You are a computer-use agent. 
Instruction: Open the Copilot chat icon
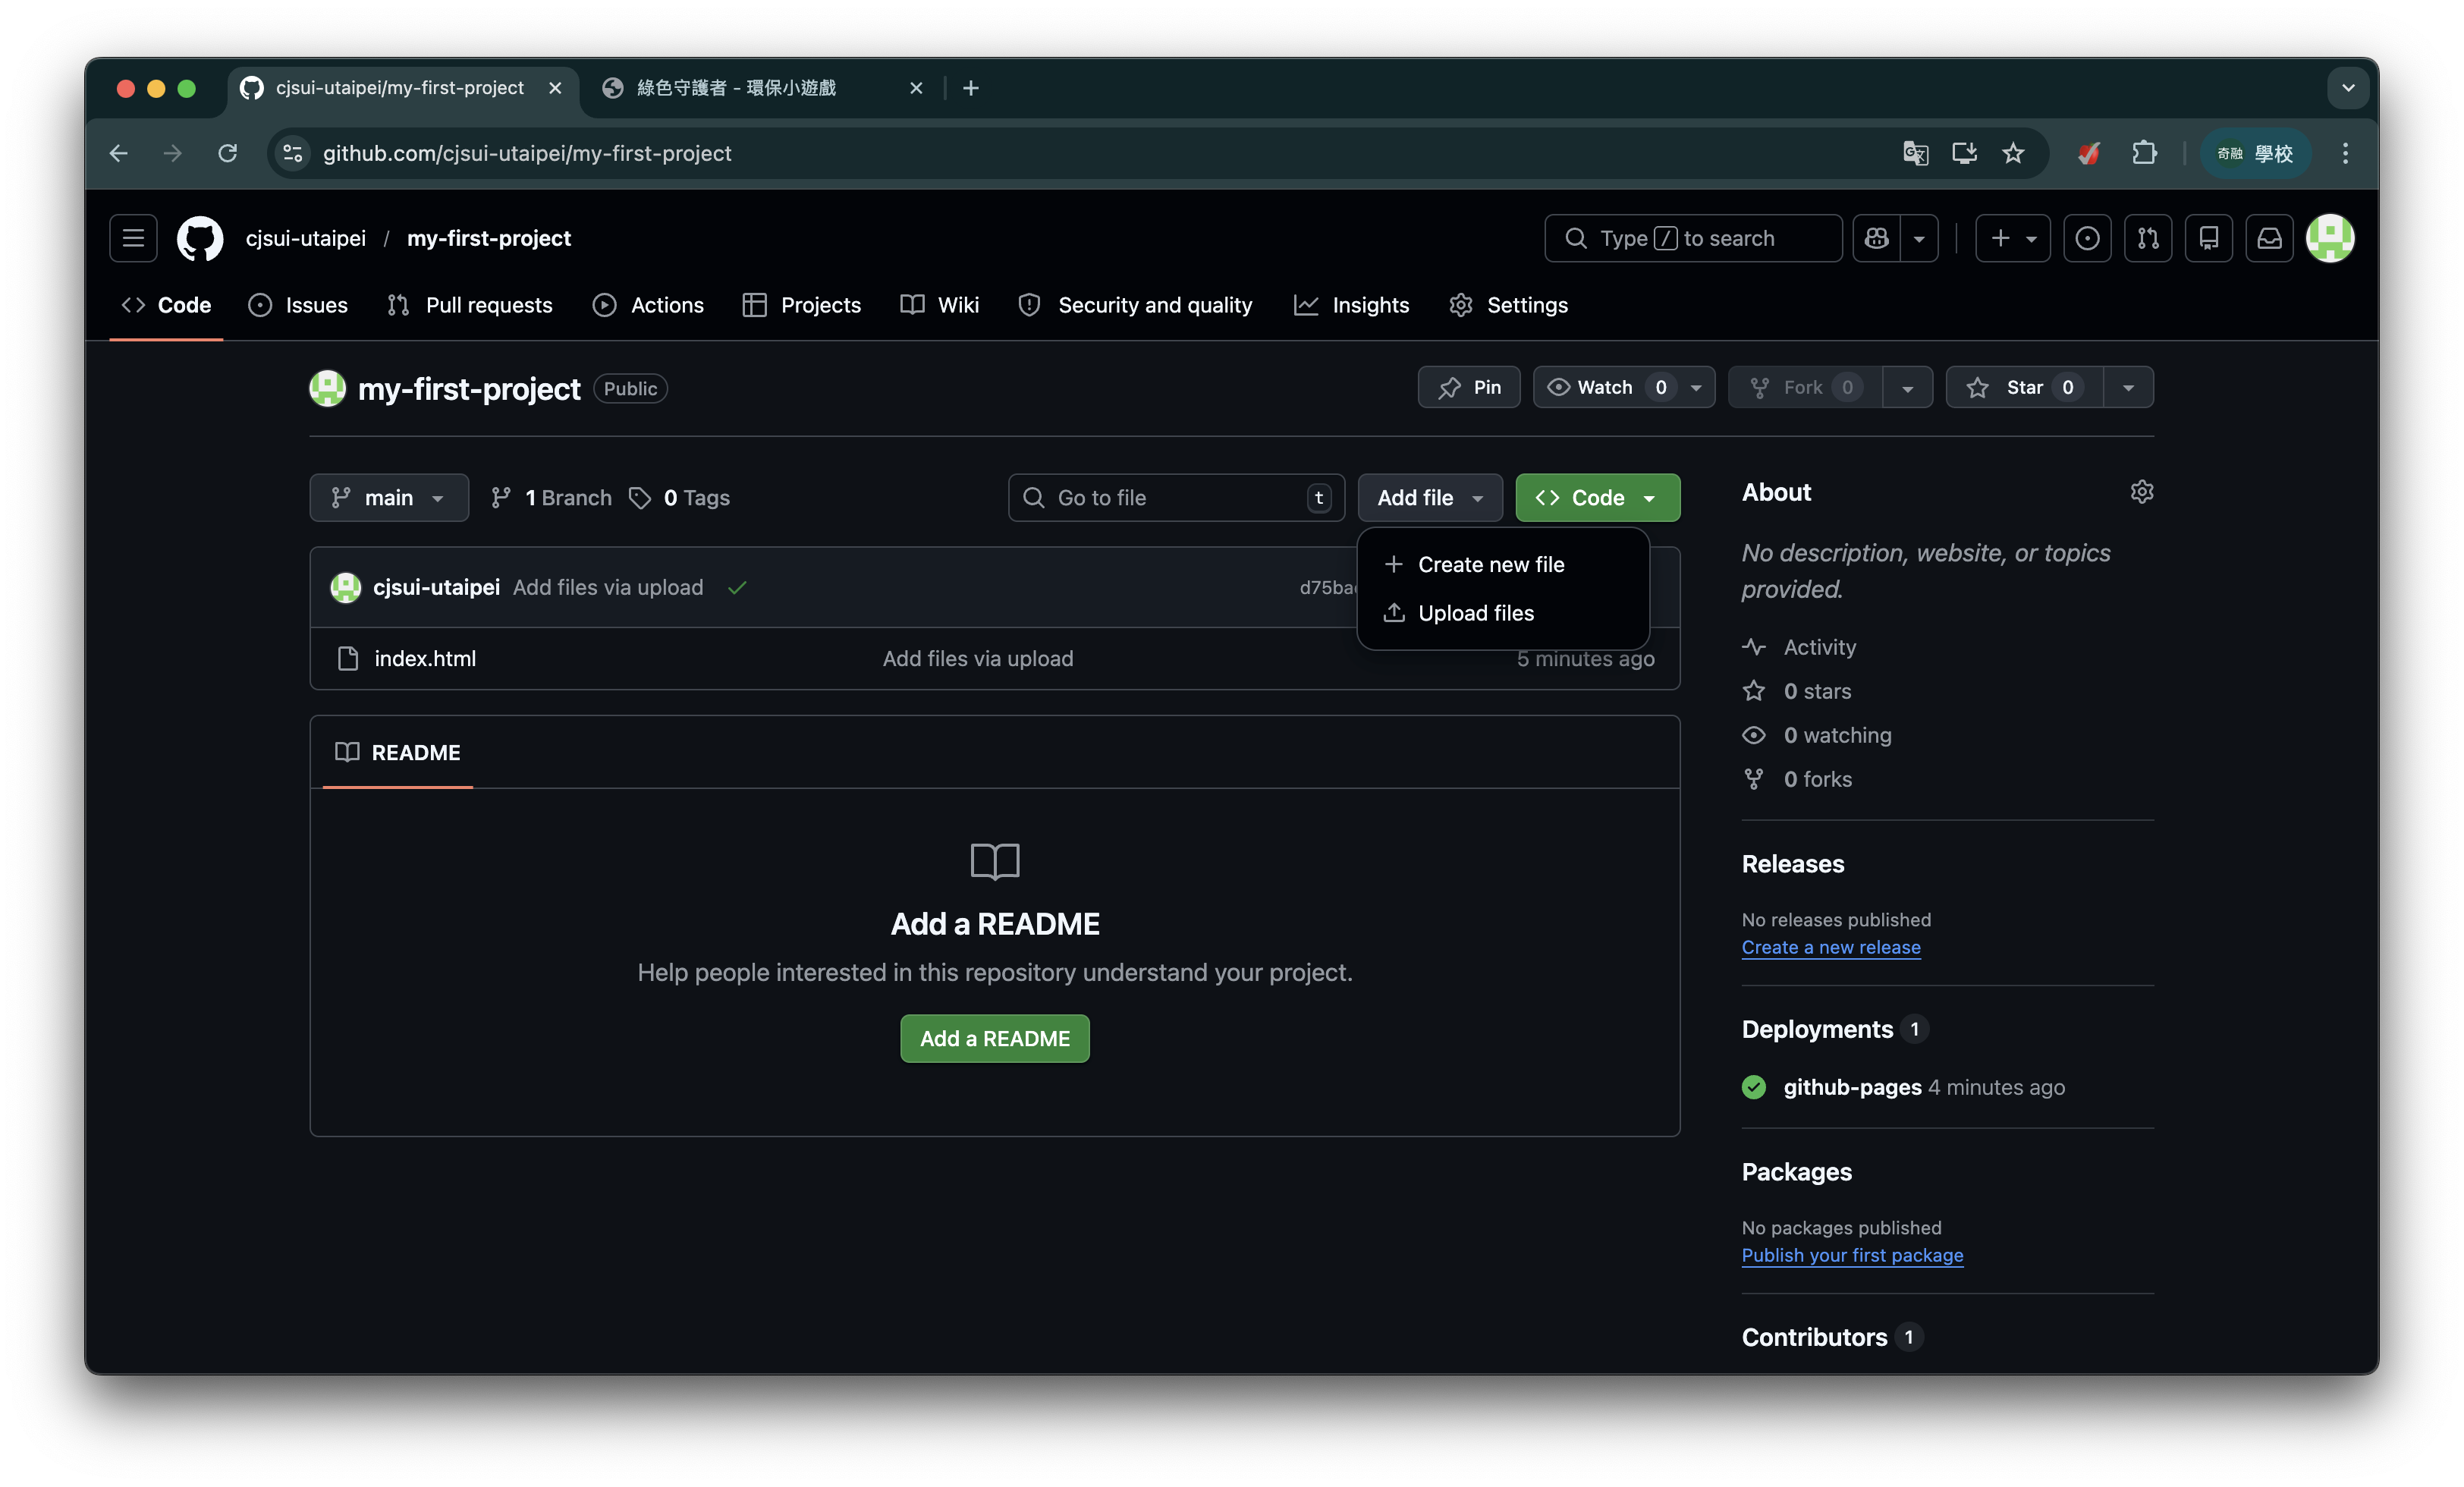pyautogui.click(x=1877, y=238)
